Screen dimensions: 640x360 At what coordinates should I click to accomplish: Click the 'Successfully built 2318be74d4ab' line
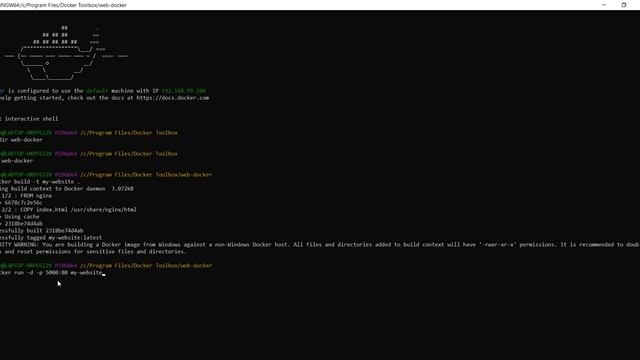pos(42,231)
